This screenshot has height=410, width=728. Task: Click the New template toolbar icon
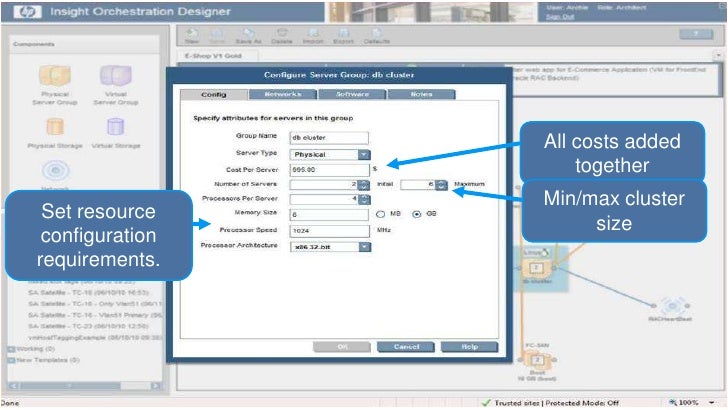click(x=192, y=33)
